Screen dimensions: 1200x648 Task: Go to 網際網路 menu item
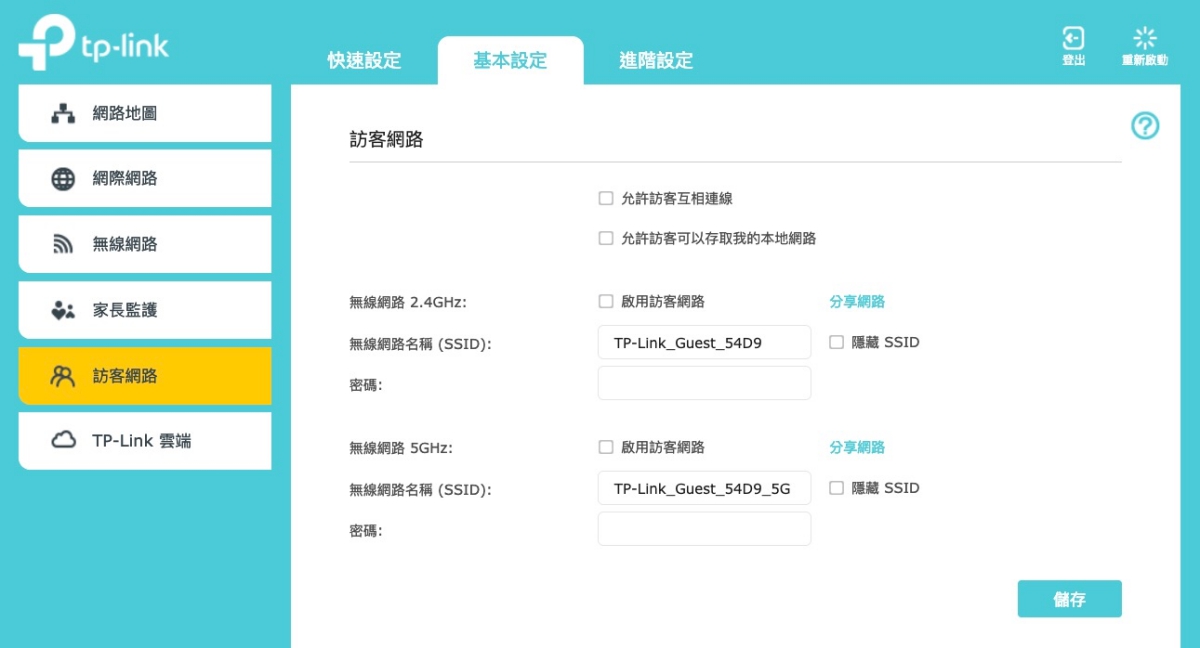point(145,179)
